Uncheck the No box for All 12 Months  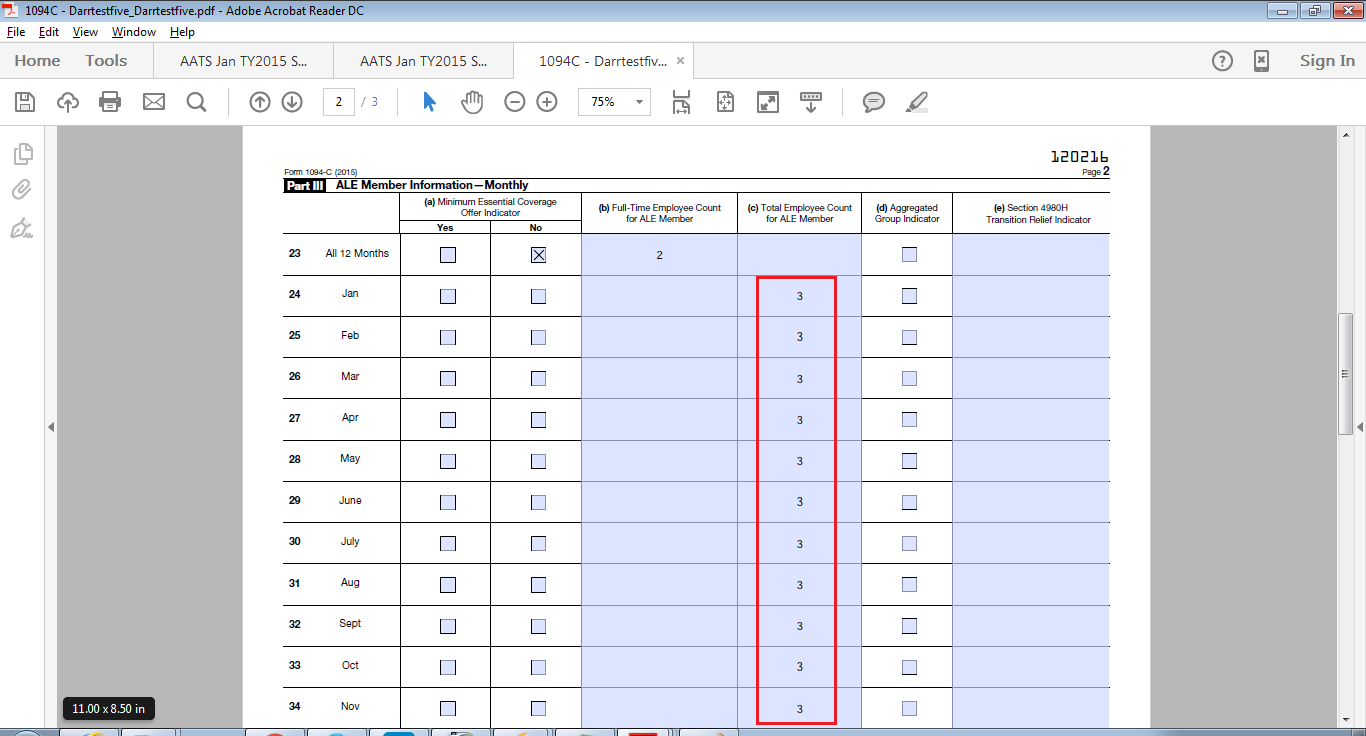pyautogui.click(x=538, y=255)
